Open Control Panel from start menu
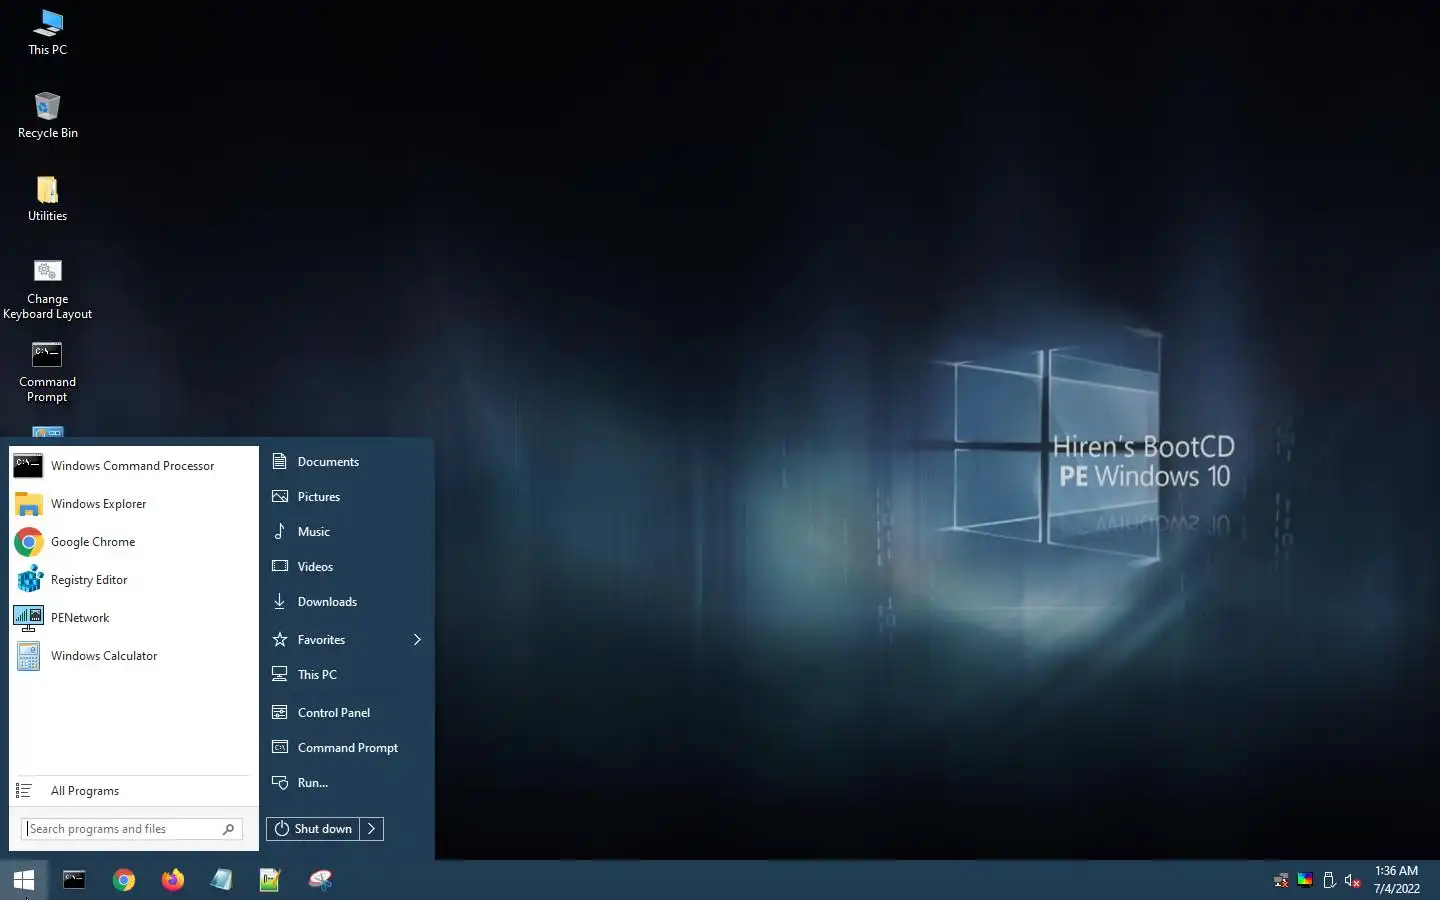 347,712
